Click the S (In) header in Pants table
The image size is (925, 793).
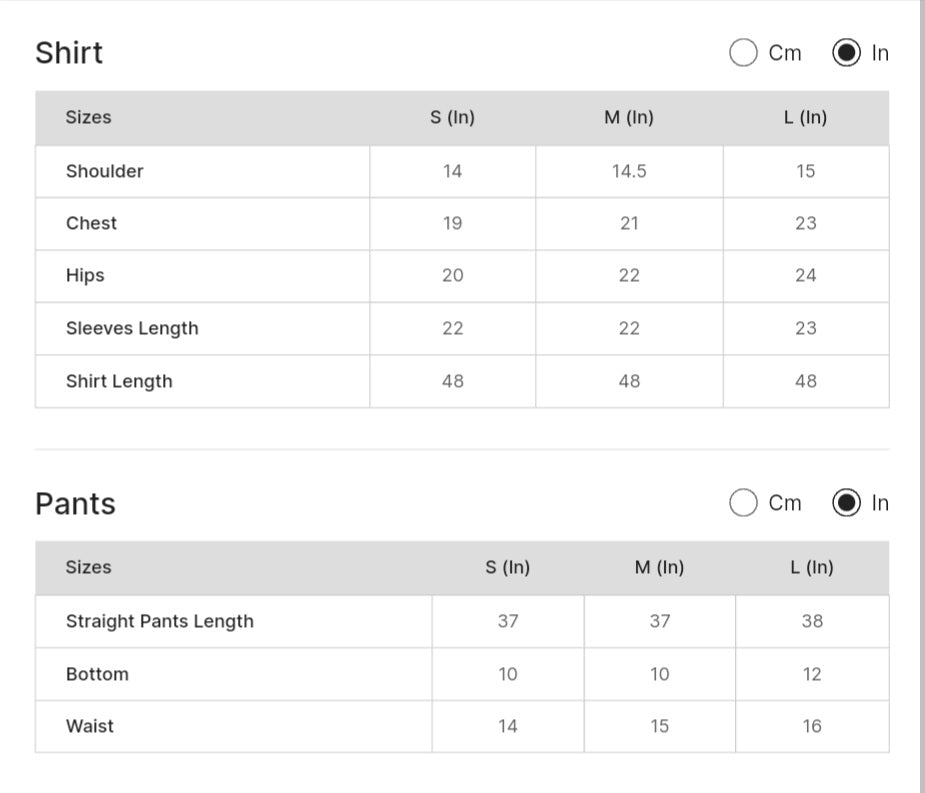(x=508, y=567)
